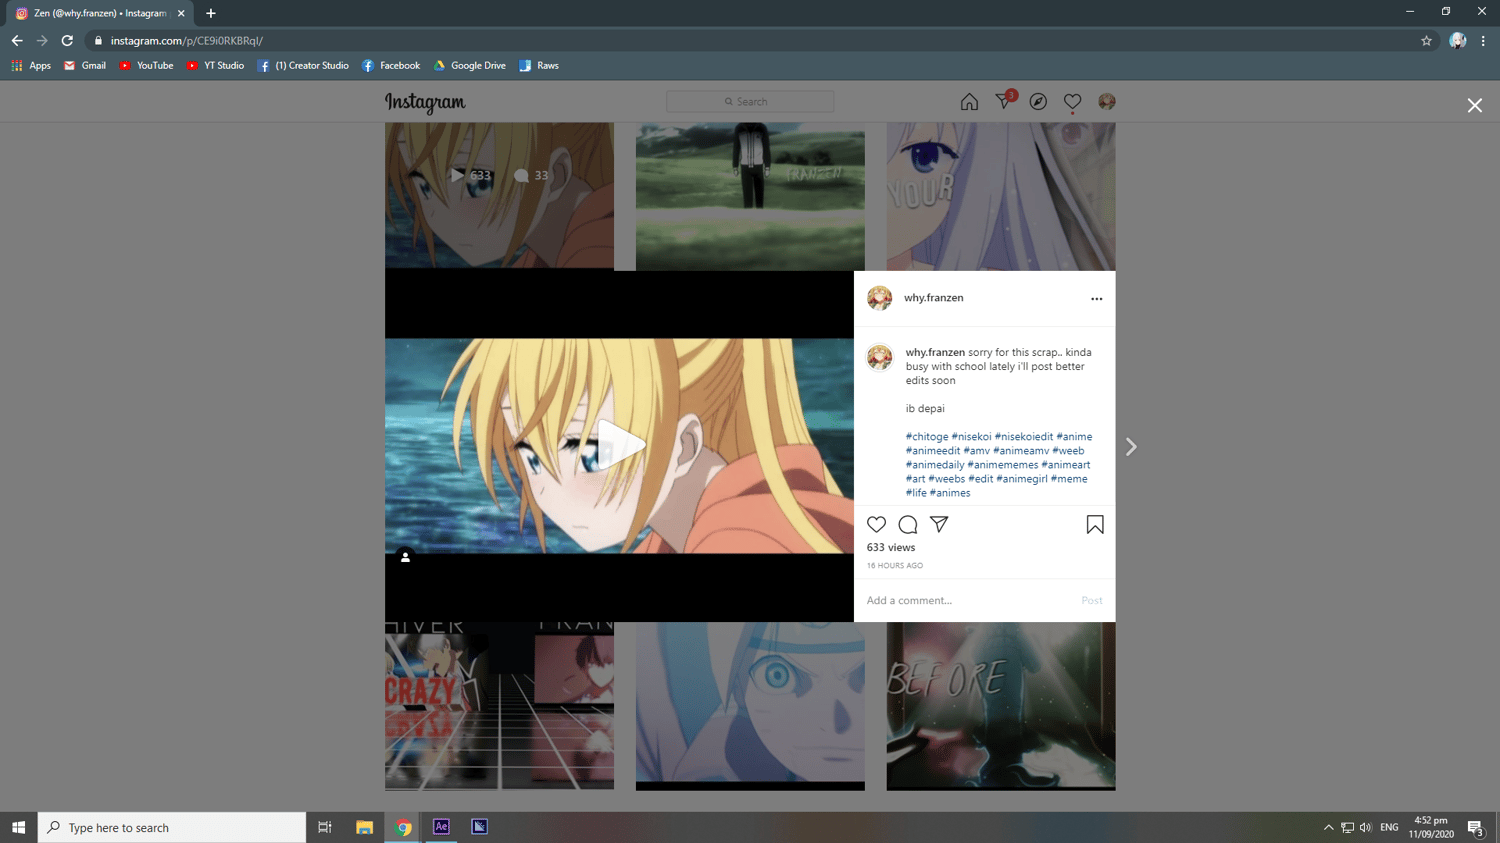Viewport: 1500px width, 843px height.
Task: Show tagged people icon on video
Action: pos(405,557)
